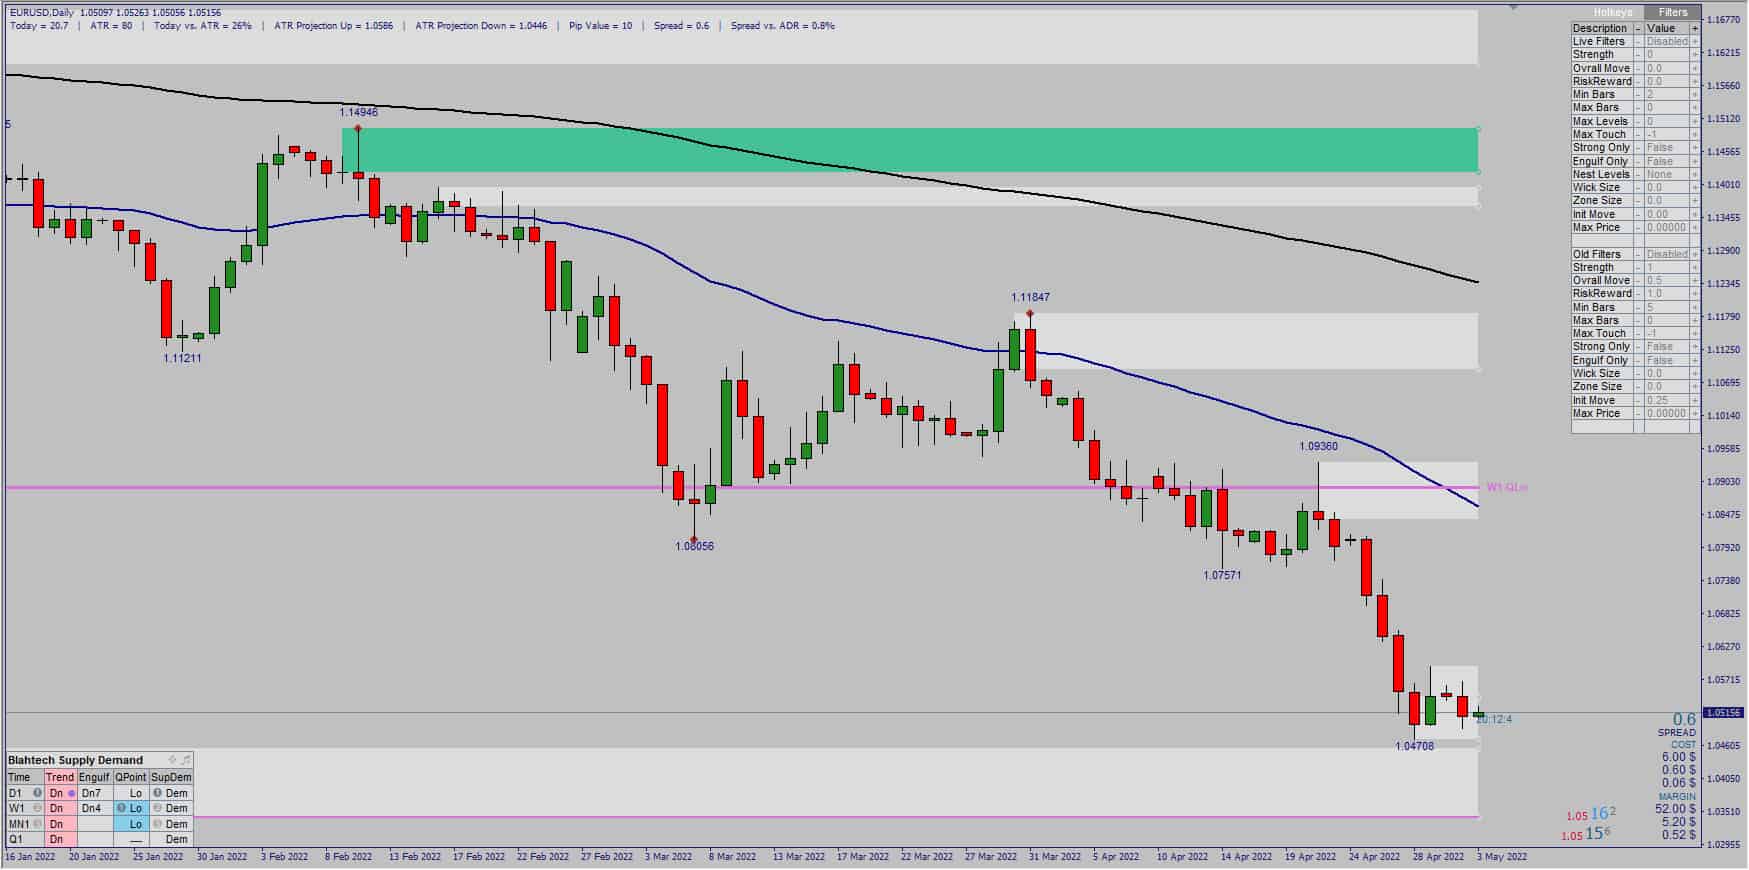Click the red diamond marker at the 1.14946 high
This screenshot has width=1749, height=870.
point(358,128)
